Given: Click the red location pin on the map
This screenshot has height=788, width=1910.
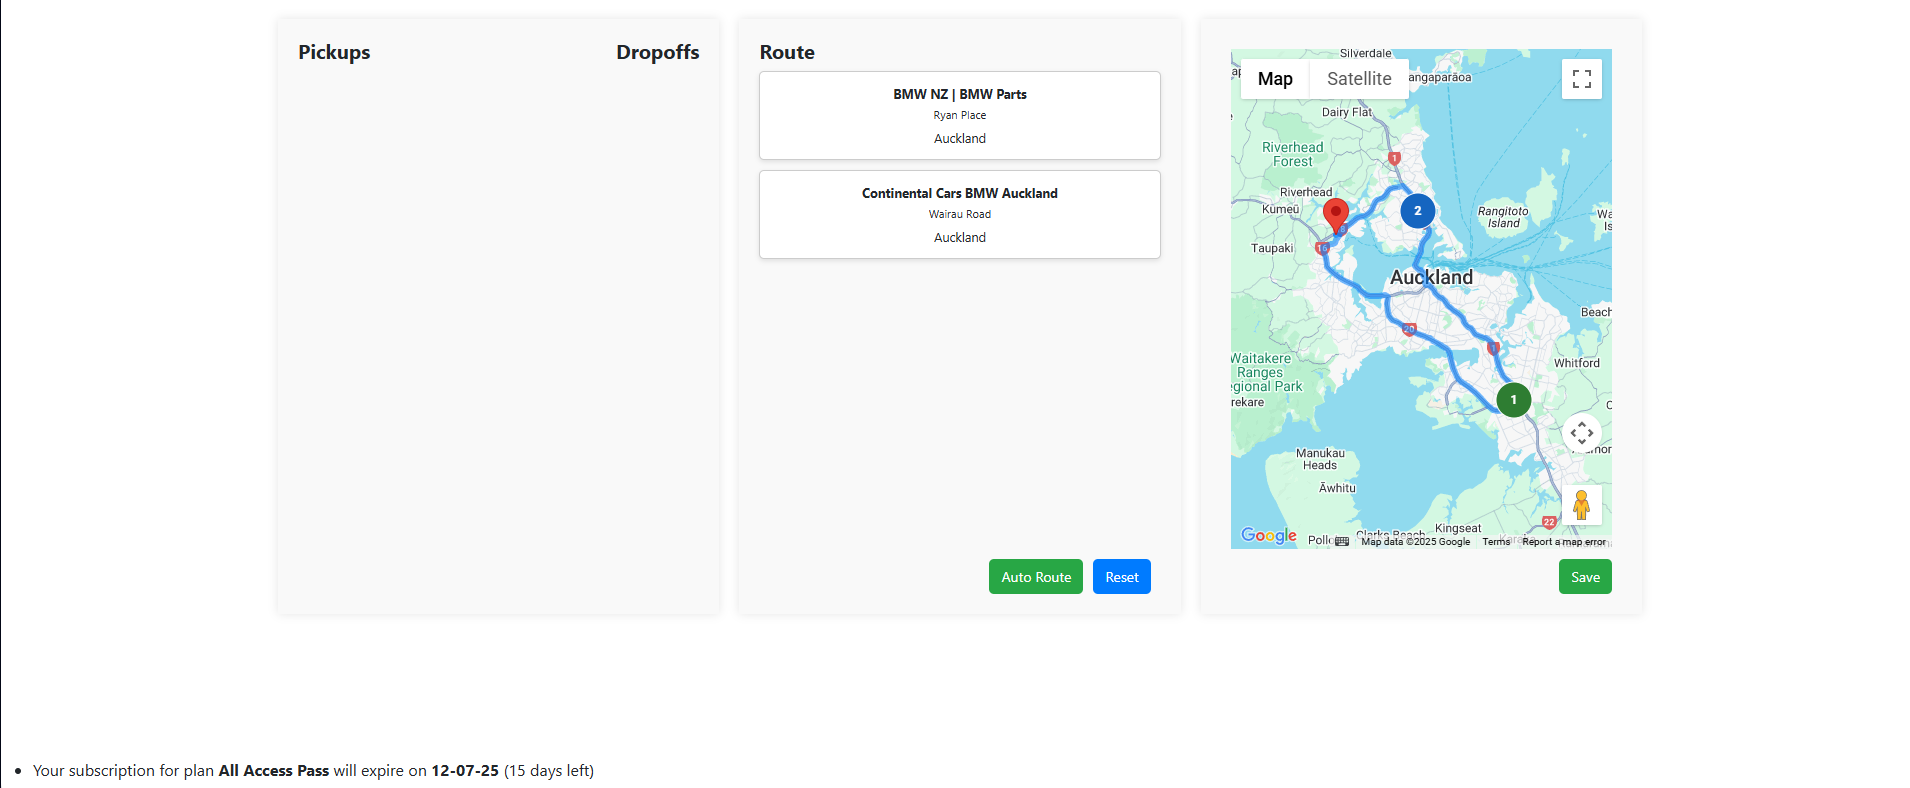Looking at the screenshot, I should 1335,215.
